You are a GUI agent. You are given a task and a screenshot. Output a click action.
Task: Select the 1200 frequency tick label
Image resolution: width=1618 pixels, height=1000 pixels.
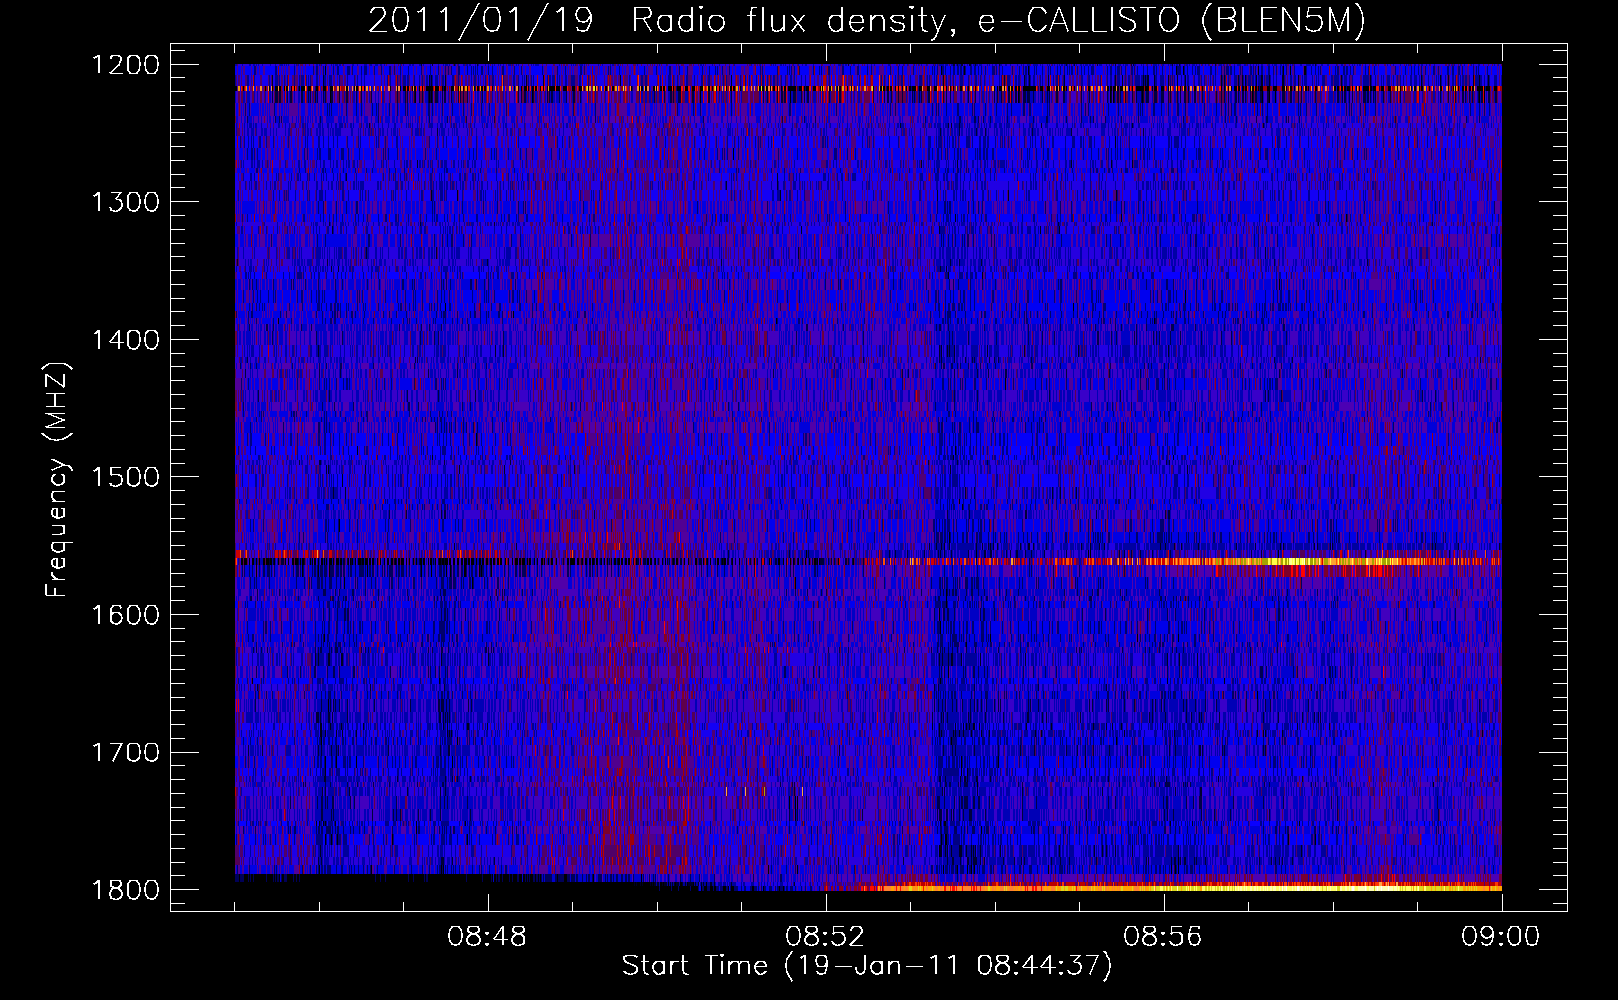(125, 65)
